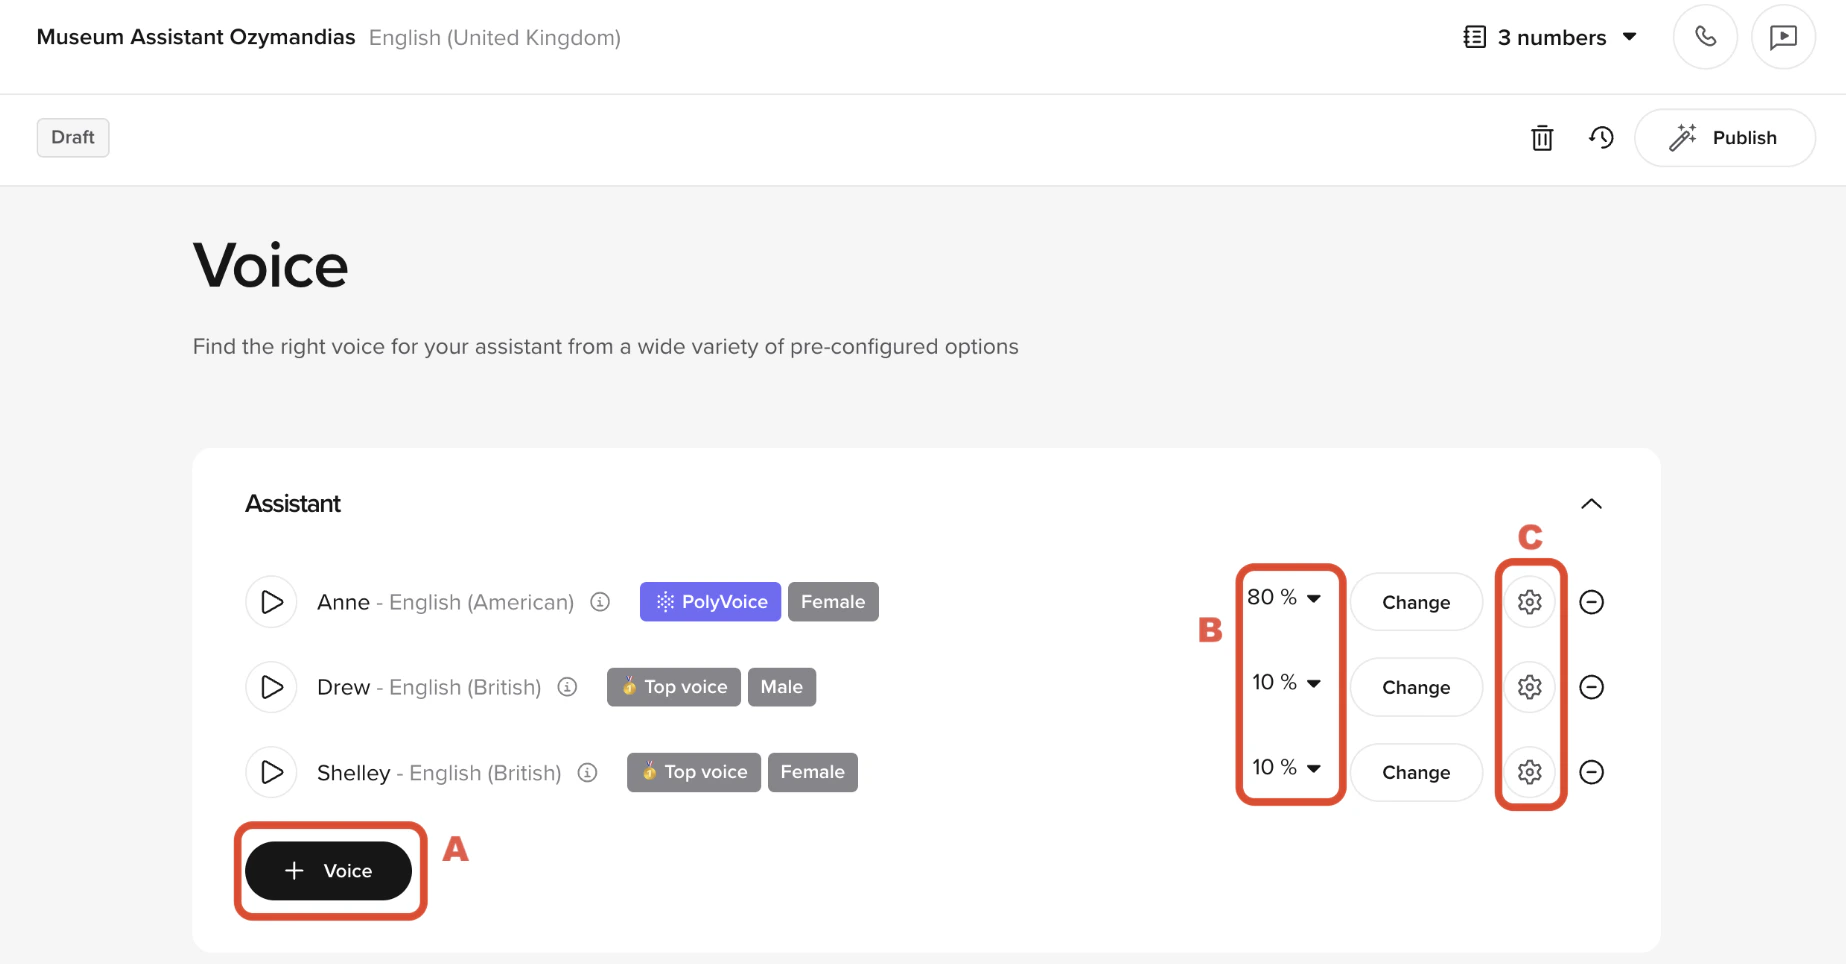The image size is (1846, 964).
Task: Click the trash icon to delete the draft
Action: click(x=1541, y=138)
